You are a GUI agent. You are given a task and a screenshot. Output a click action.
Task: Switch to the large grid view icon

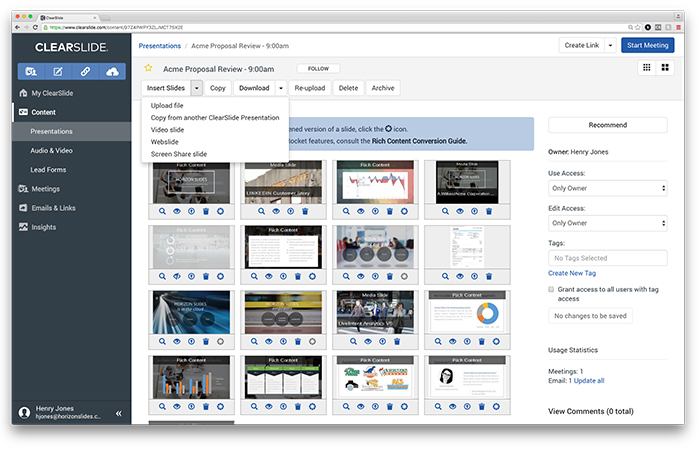point(665,67)
